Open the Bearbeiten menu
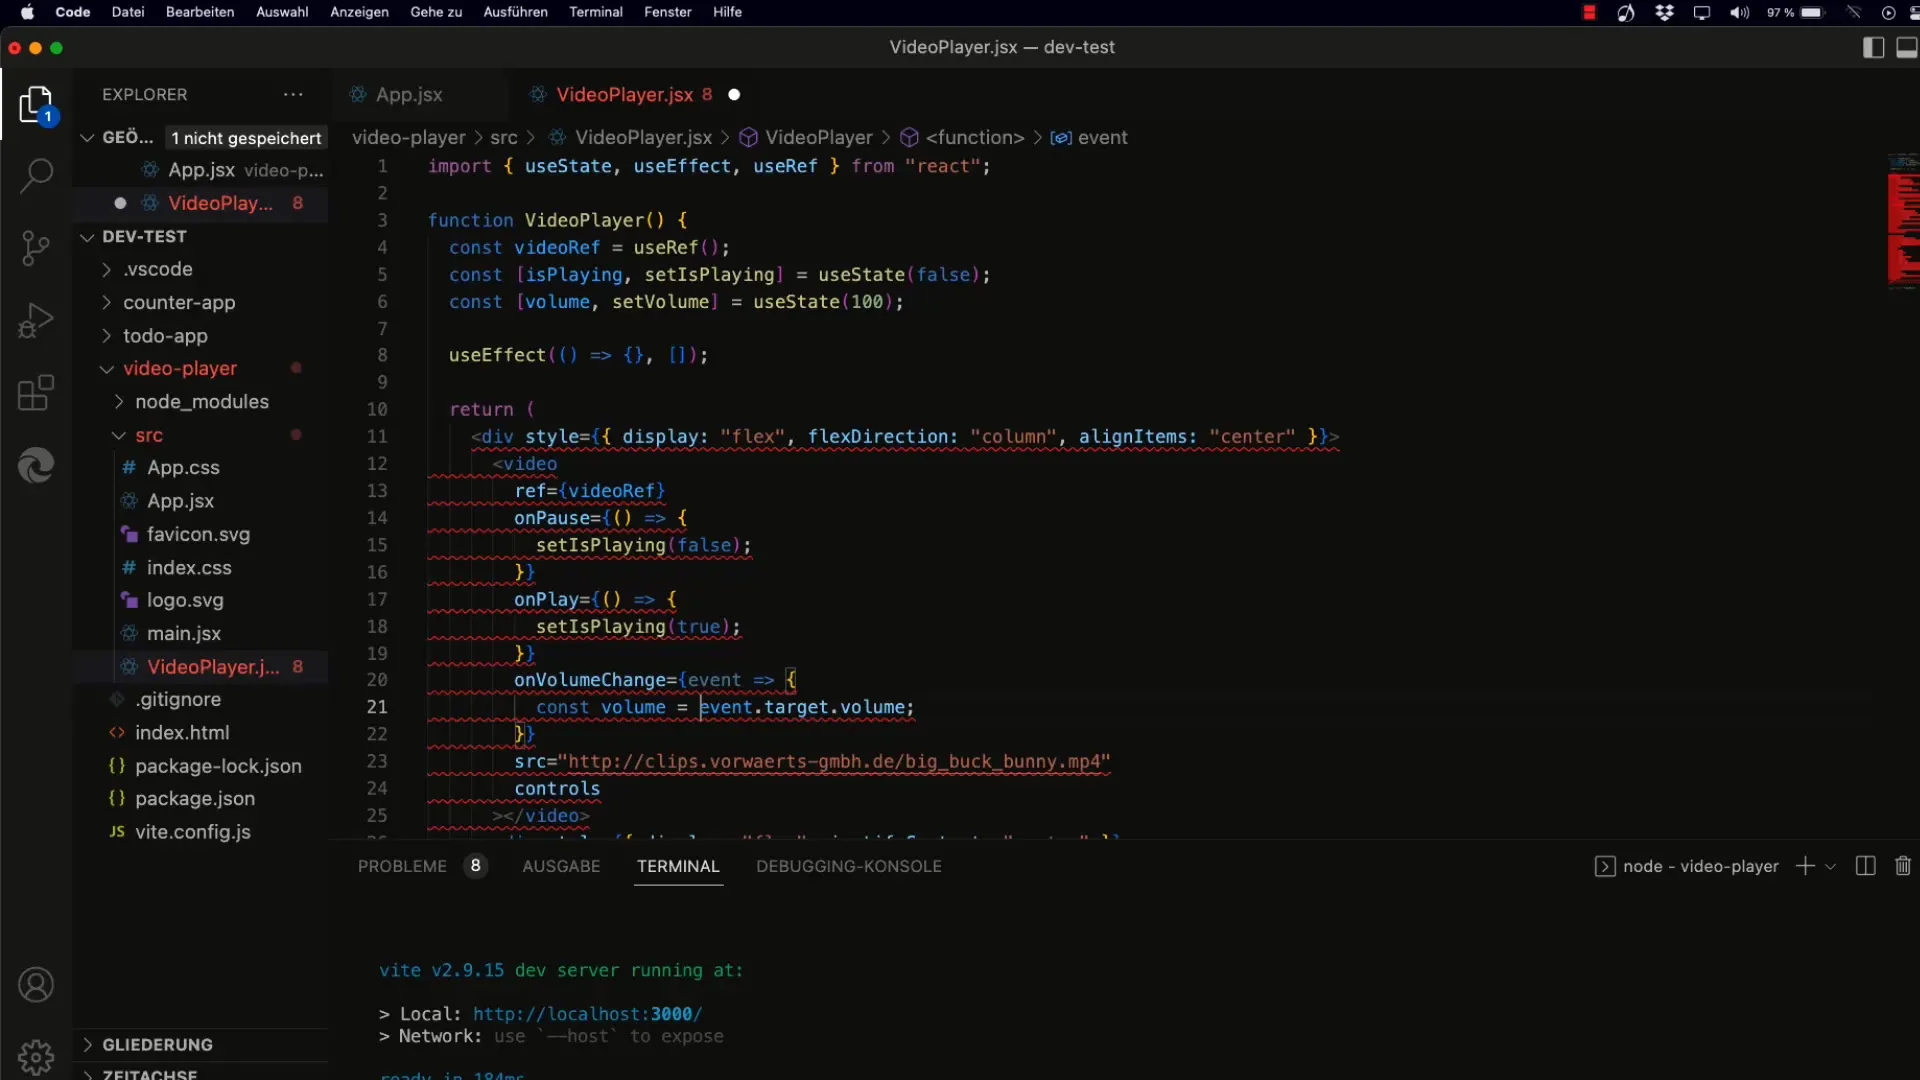This screenshot has height=1080, width=1920. (200, 12)
